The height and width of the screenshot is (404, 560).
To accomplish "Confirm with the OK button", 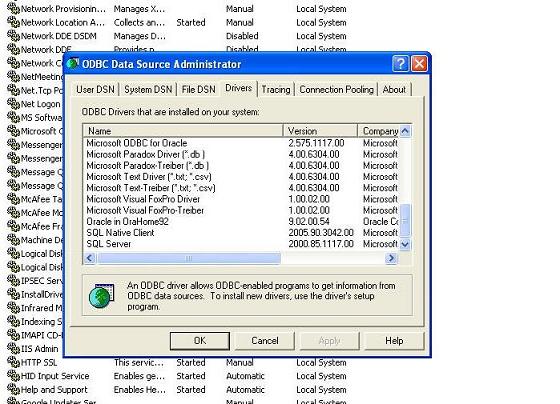I will click(x=200, y=341).
